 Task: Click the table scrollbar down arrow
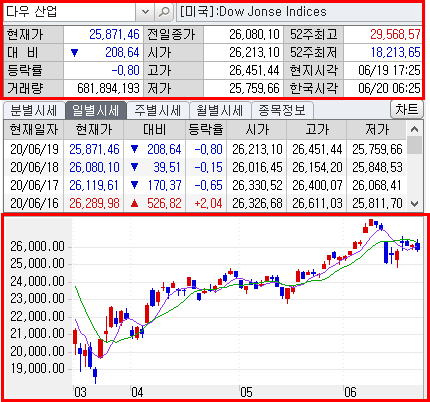point(414,203)
